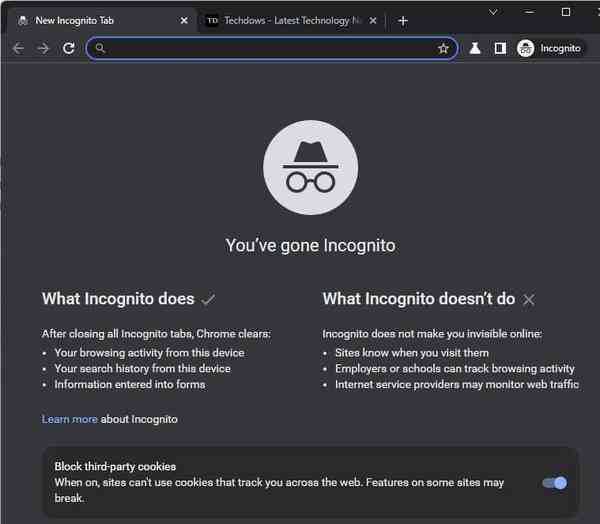The image size is (600, 524).
Task: Open the tab search chevron dropdown
Action: [493, 12]
